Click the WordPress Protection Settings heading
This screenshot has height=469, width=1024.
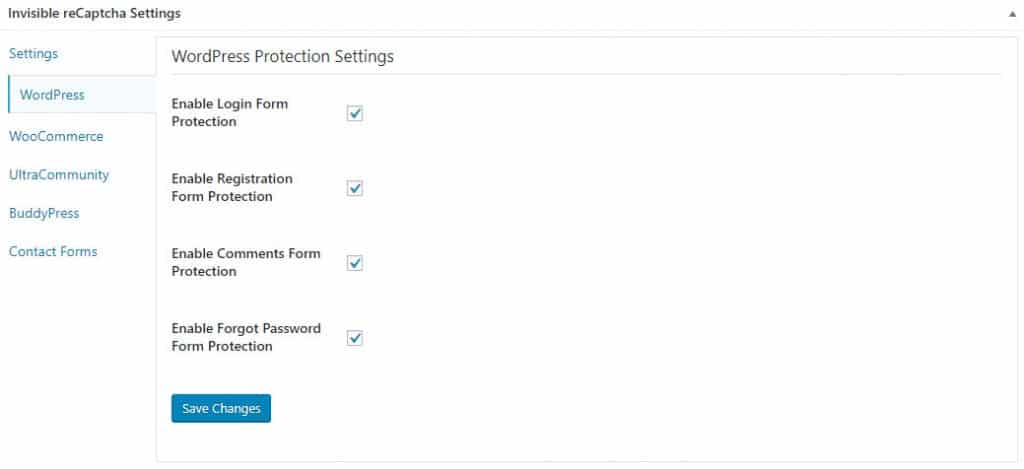[x=283, y=56]
